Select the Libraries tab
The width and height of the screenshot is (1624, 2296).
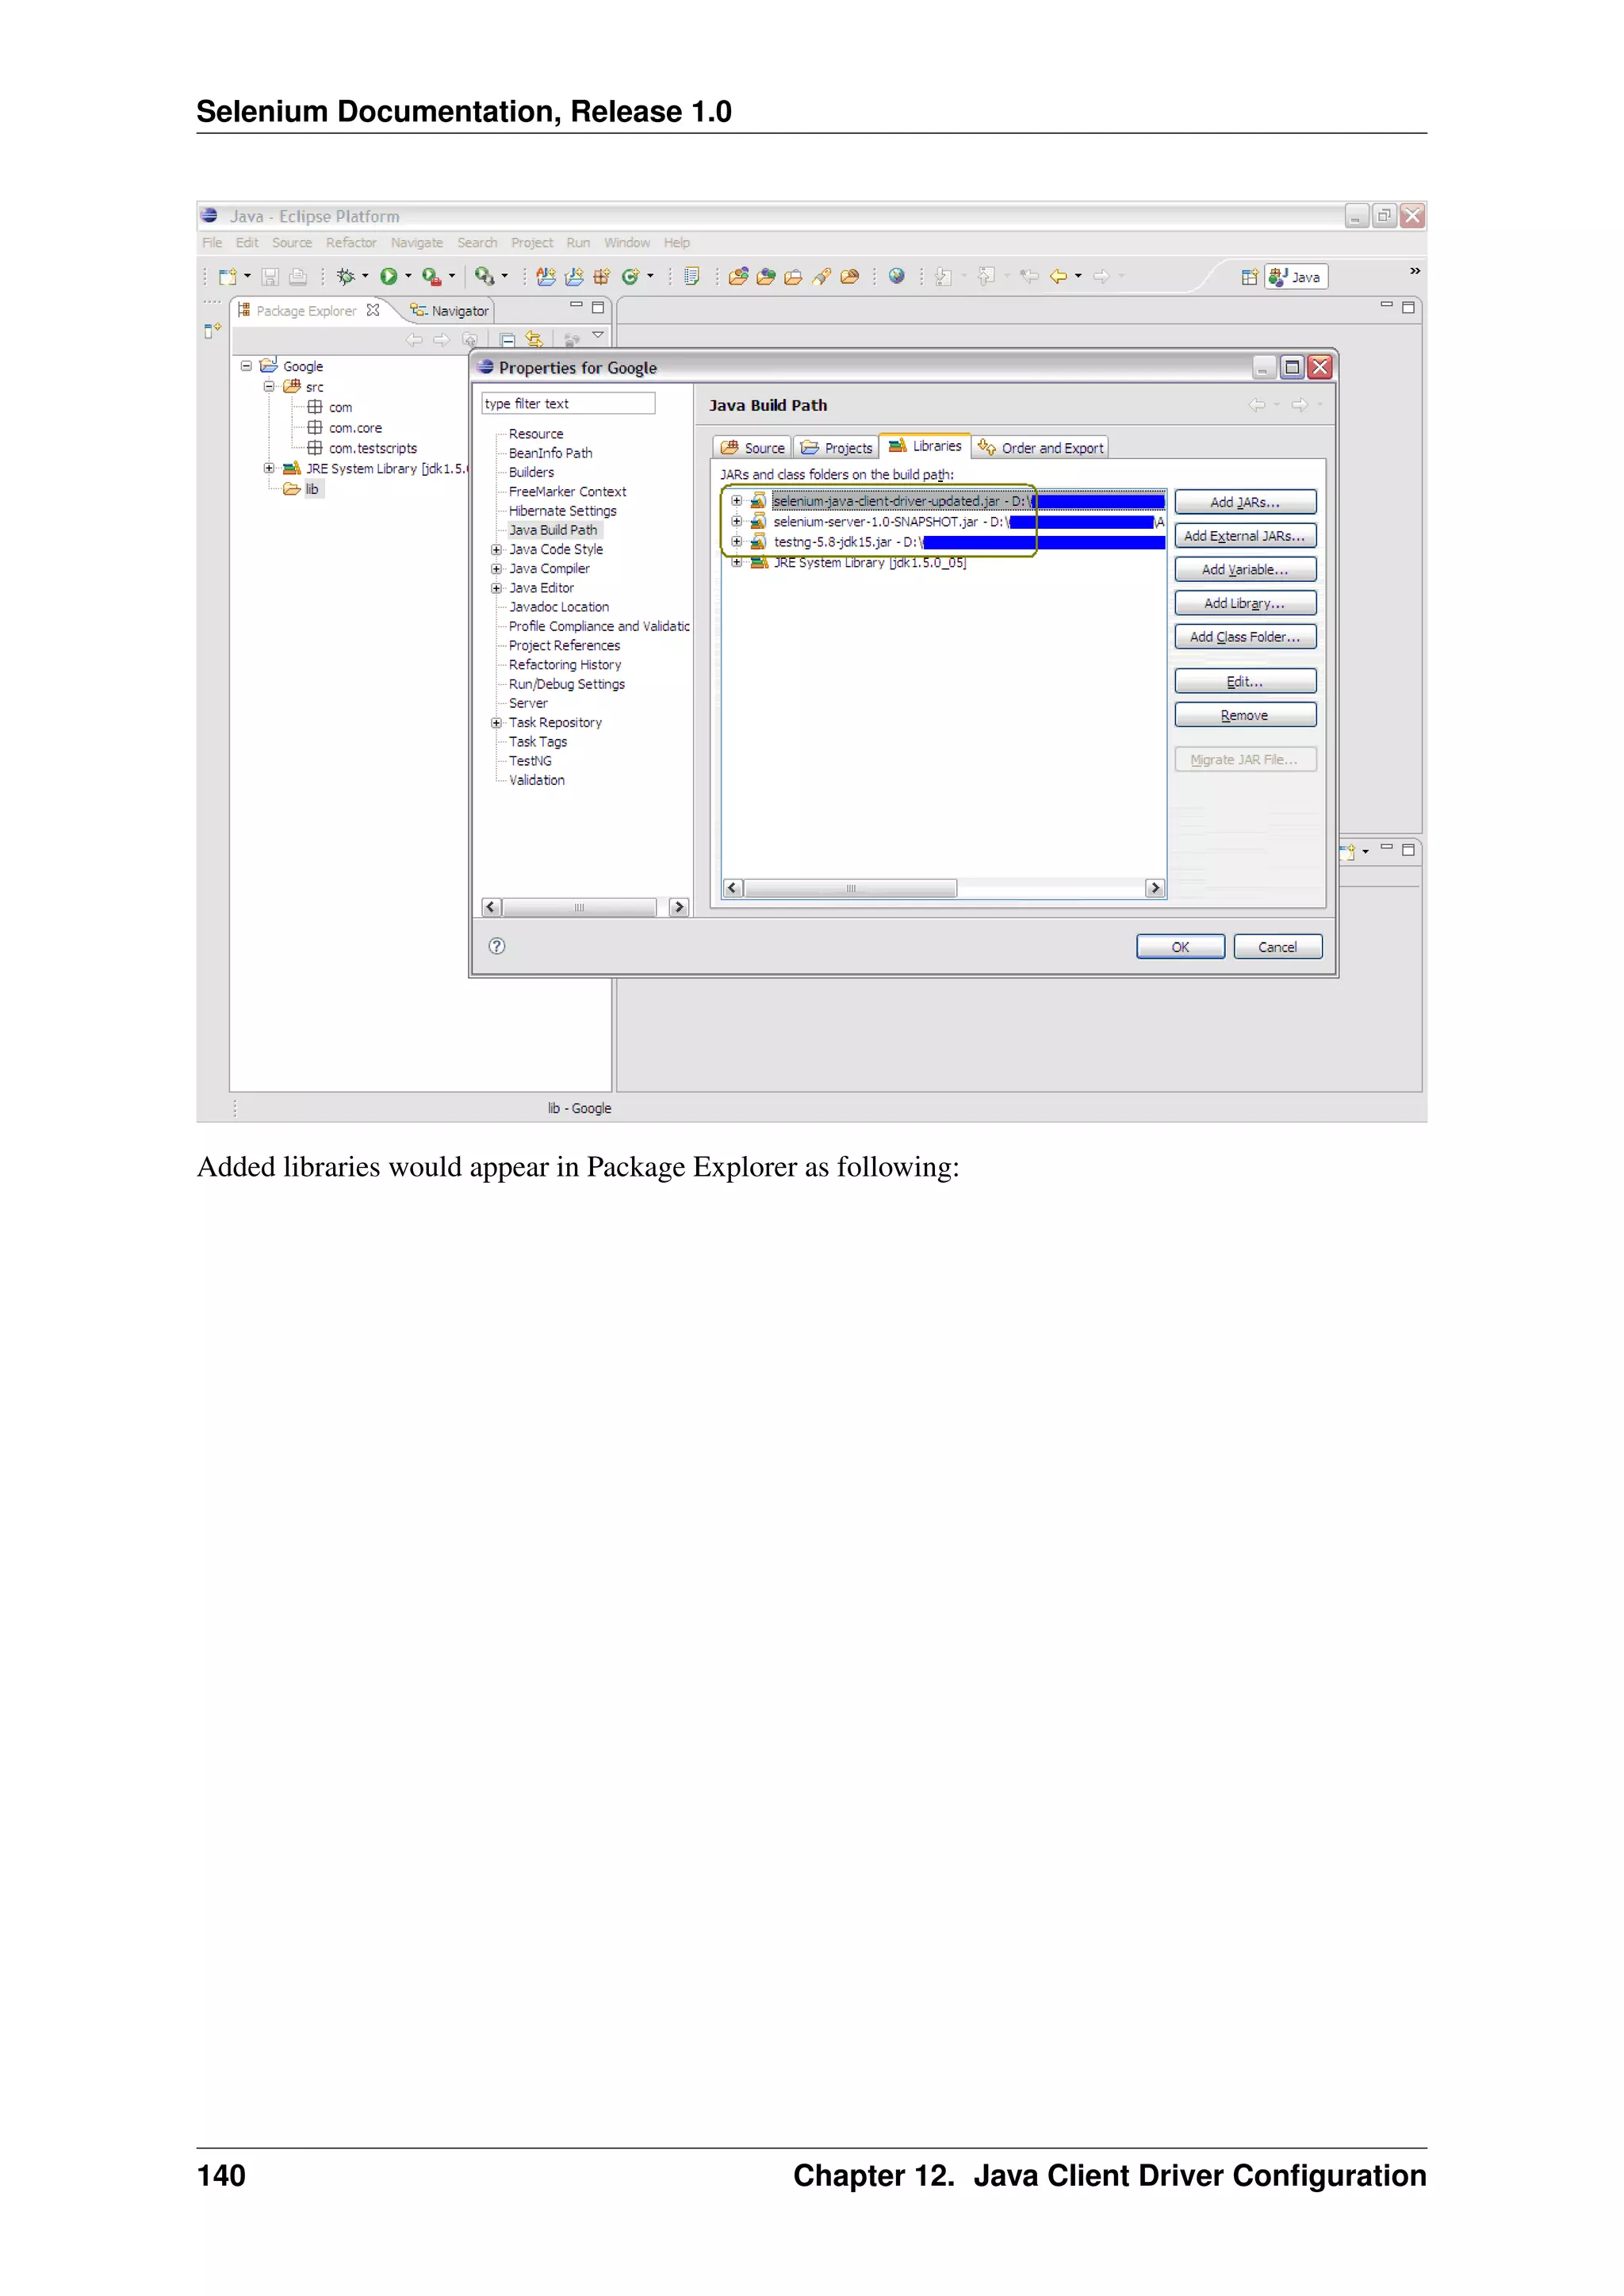tap(926, 446)
